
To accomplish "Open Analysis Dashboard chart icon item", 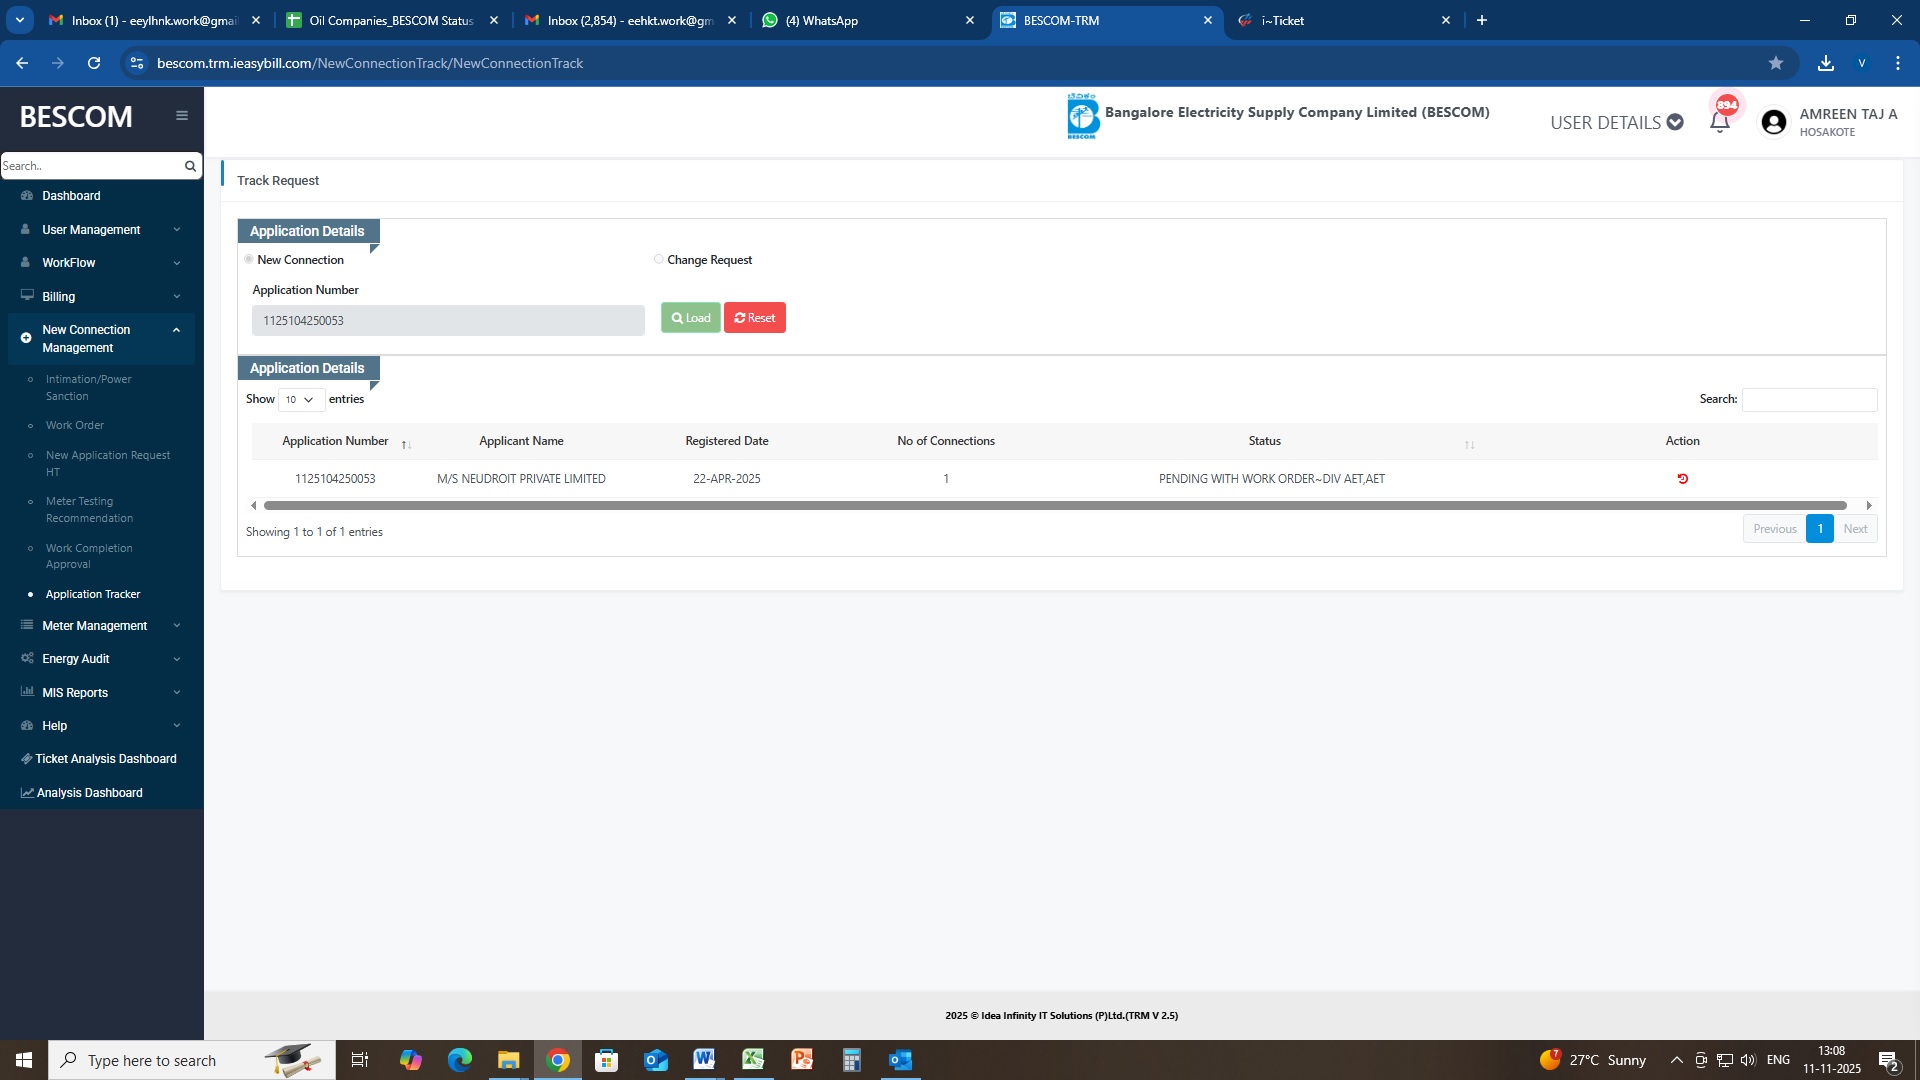I will (88, 793).
